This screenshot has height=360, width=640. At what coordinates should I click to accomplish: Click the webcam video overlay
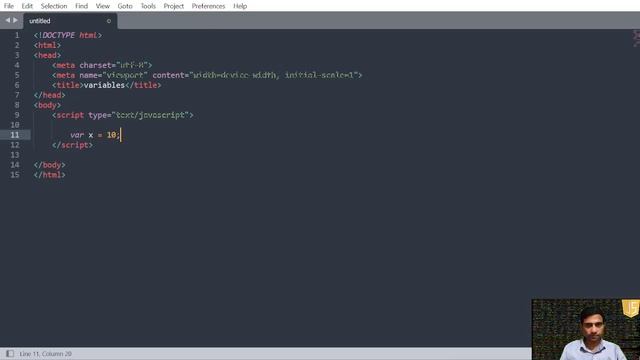tap(586, 329)
